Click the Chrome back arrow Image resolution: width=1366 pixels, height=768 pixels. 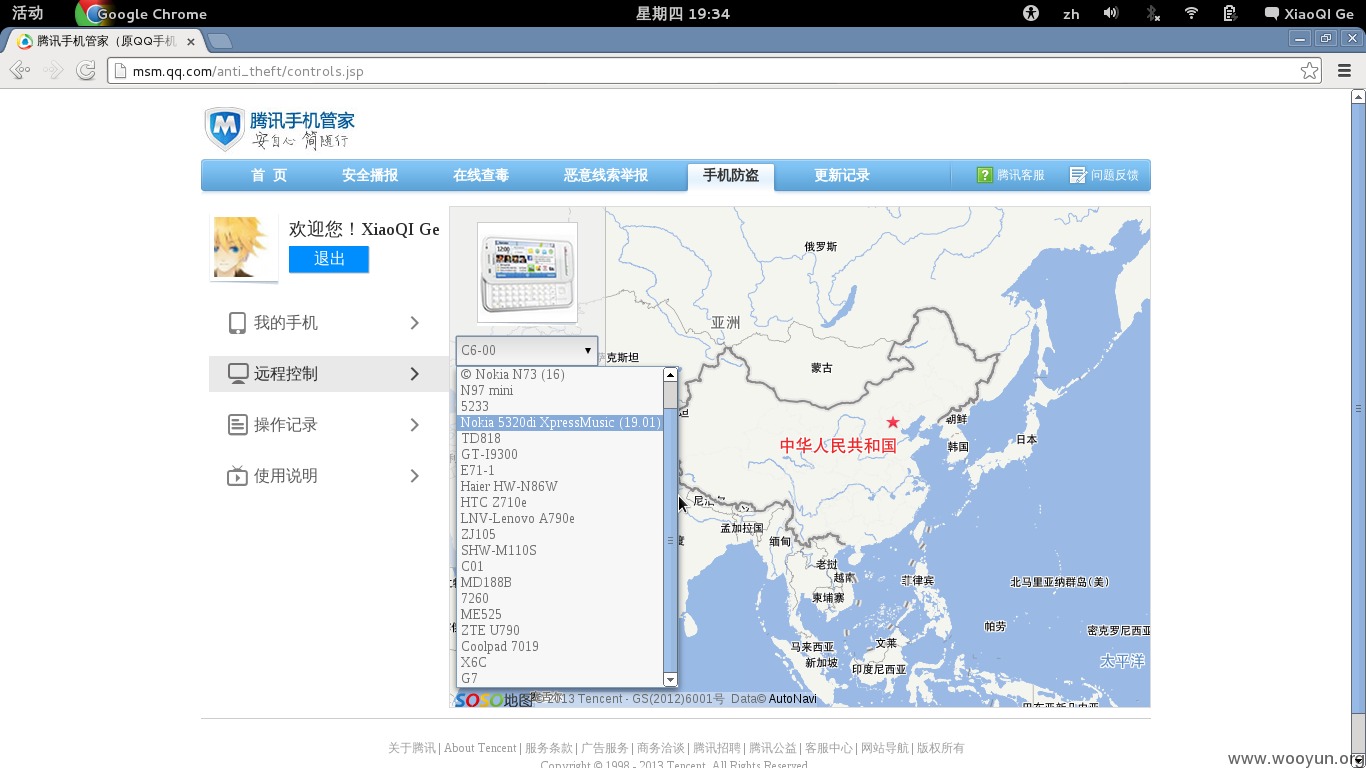tap(19, 70)
